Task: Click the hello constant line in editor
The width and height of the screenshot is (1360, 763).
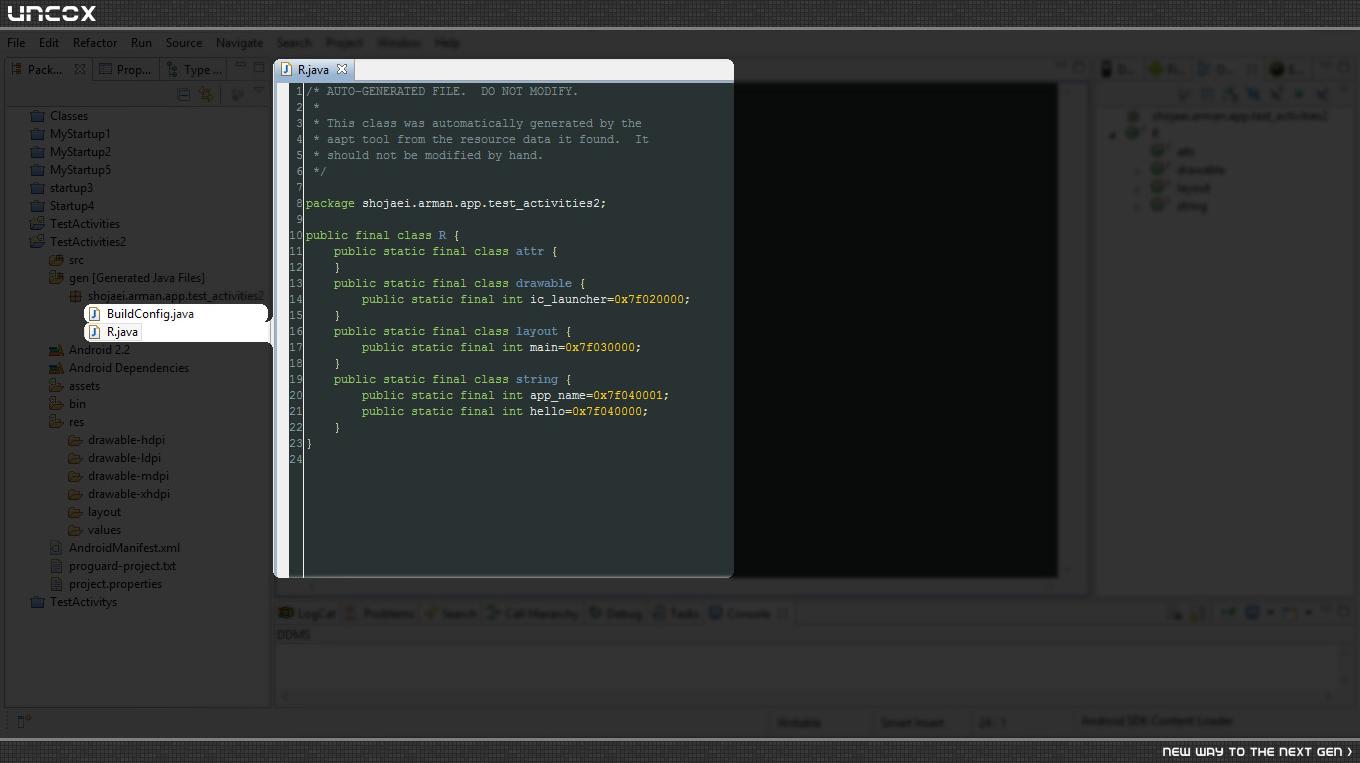Action: tap(505, 411)
